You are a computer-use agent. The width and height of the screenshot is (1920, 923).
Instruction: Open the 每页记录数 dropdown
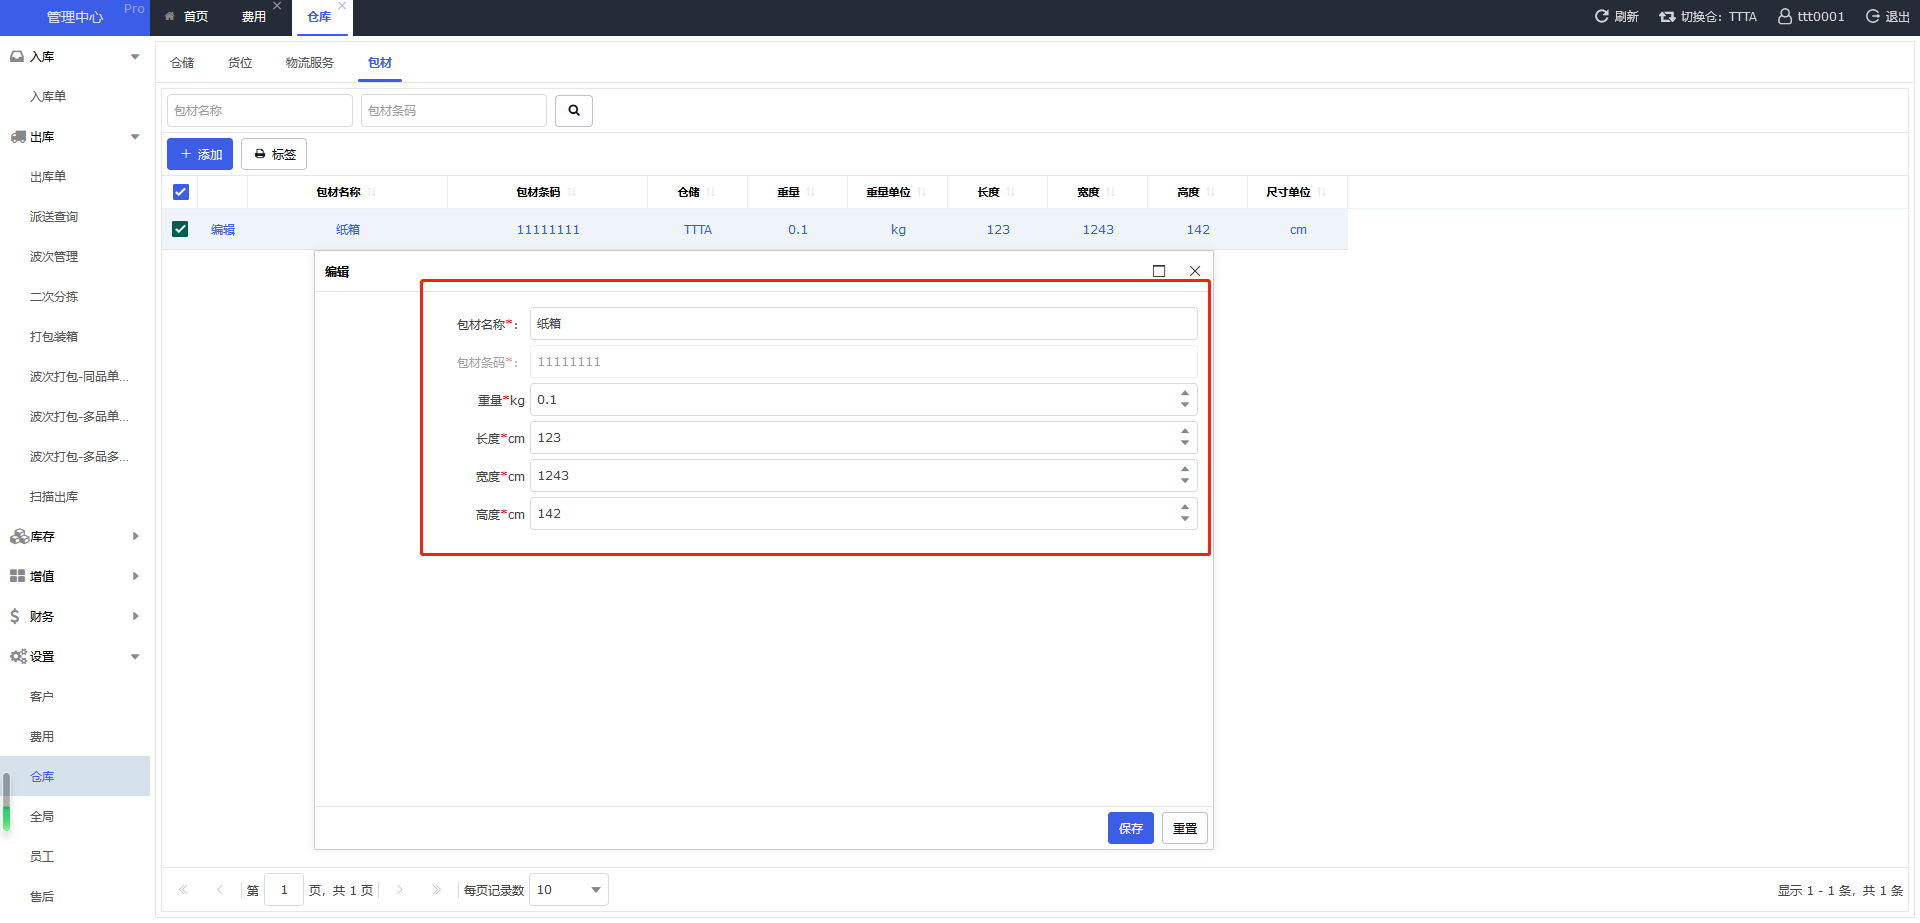coord(568,890)
